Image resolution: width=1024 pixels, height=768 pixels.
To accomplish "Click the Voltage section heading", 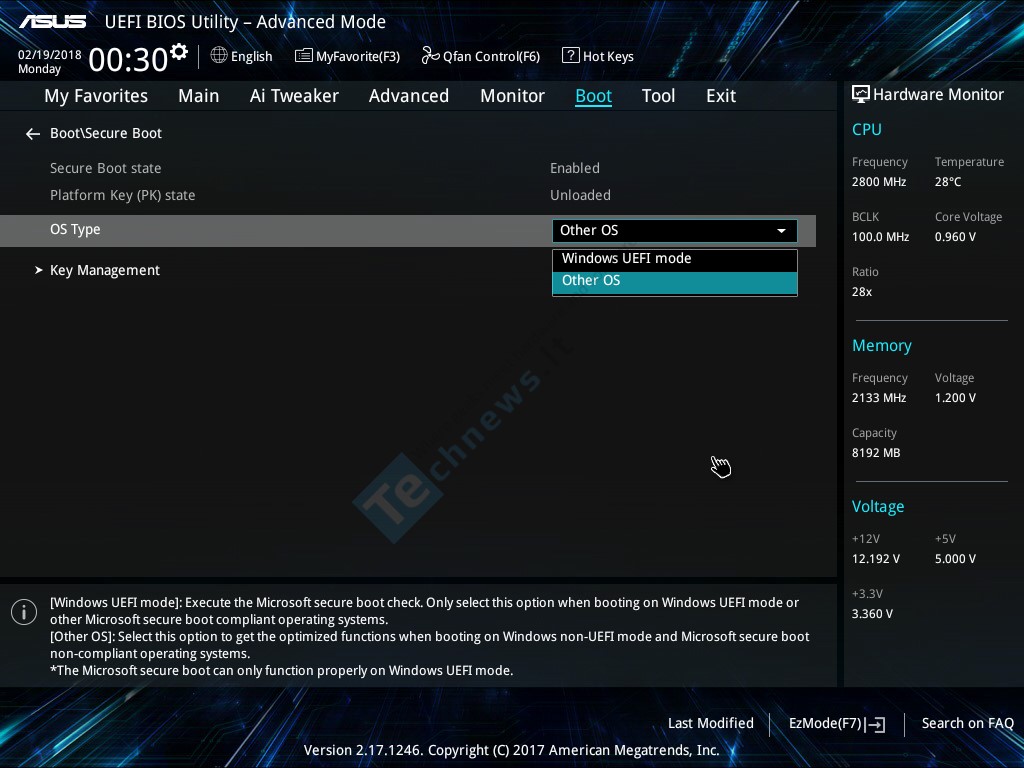I will (878, 507).
